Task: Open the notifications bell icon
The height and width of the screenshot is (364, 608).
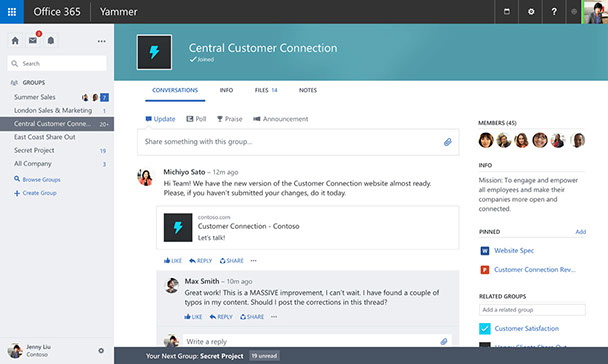Action: point(51,40)
